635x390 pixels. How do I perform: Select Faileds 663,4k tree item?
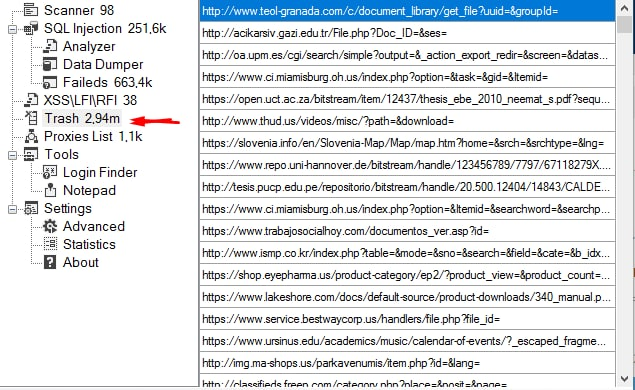click(107, 82)
